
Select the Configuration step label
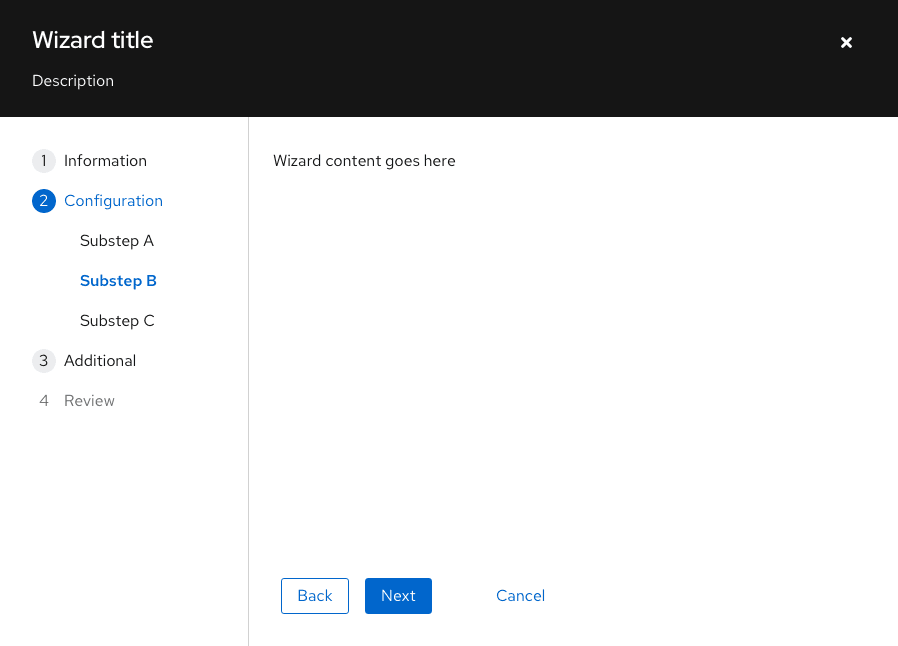click(113, 201)
